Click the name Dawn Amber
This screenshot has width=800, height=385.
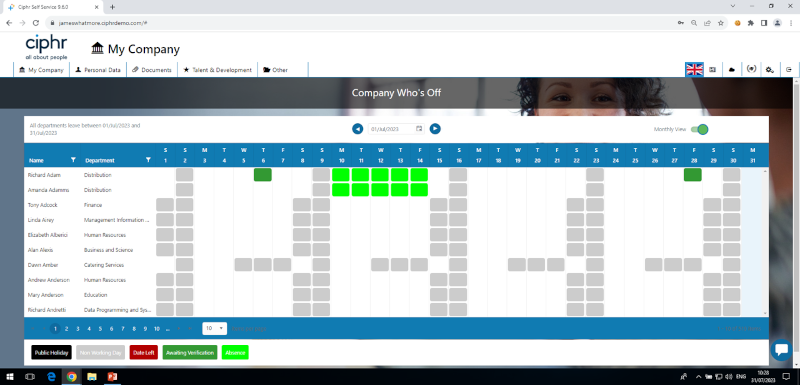(x=43, y=265)
